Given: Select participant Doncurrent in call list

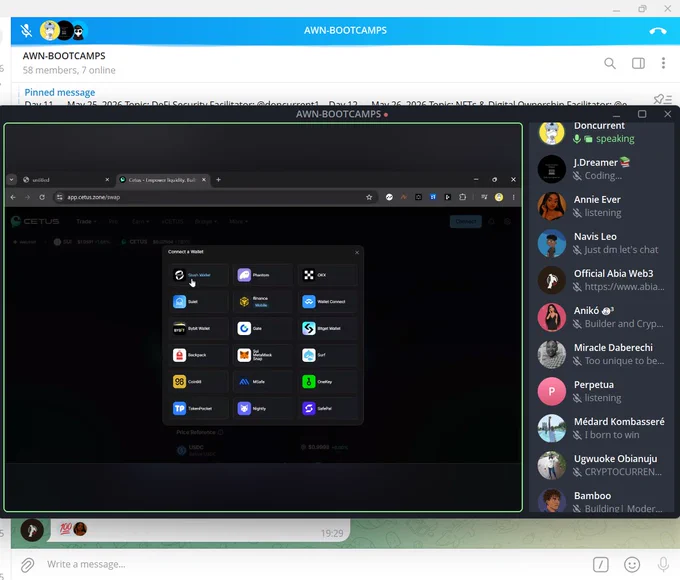Looking at the screenshot, I should click(602, 132).
